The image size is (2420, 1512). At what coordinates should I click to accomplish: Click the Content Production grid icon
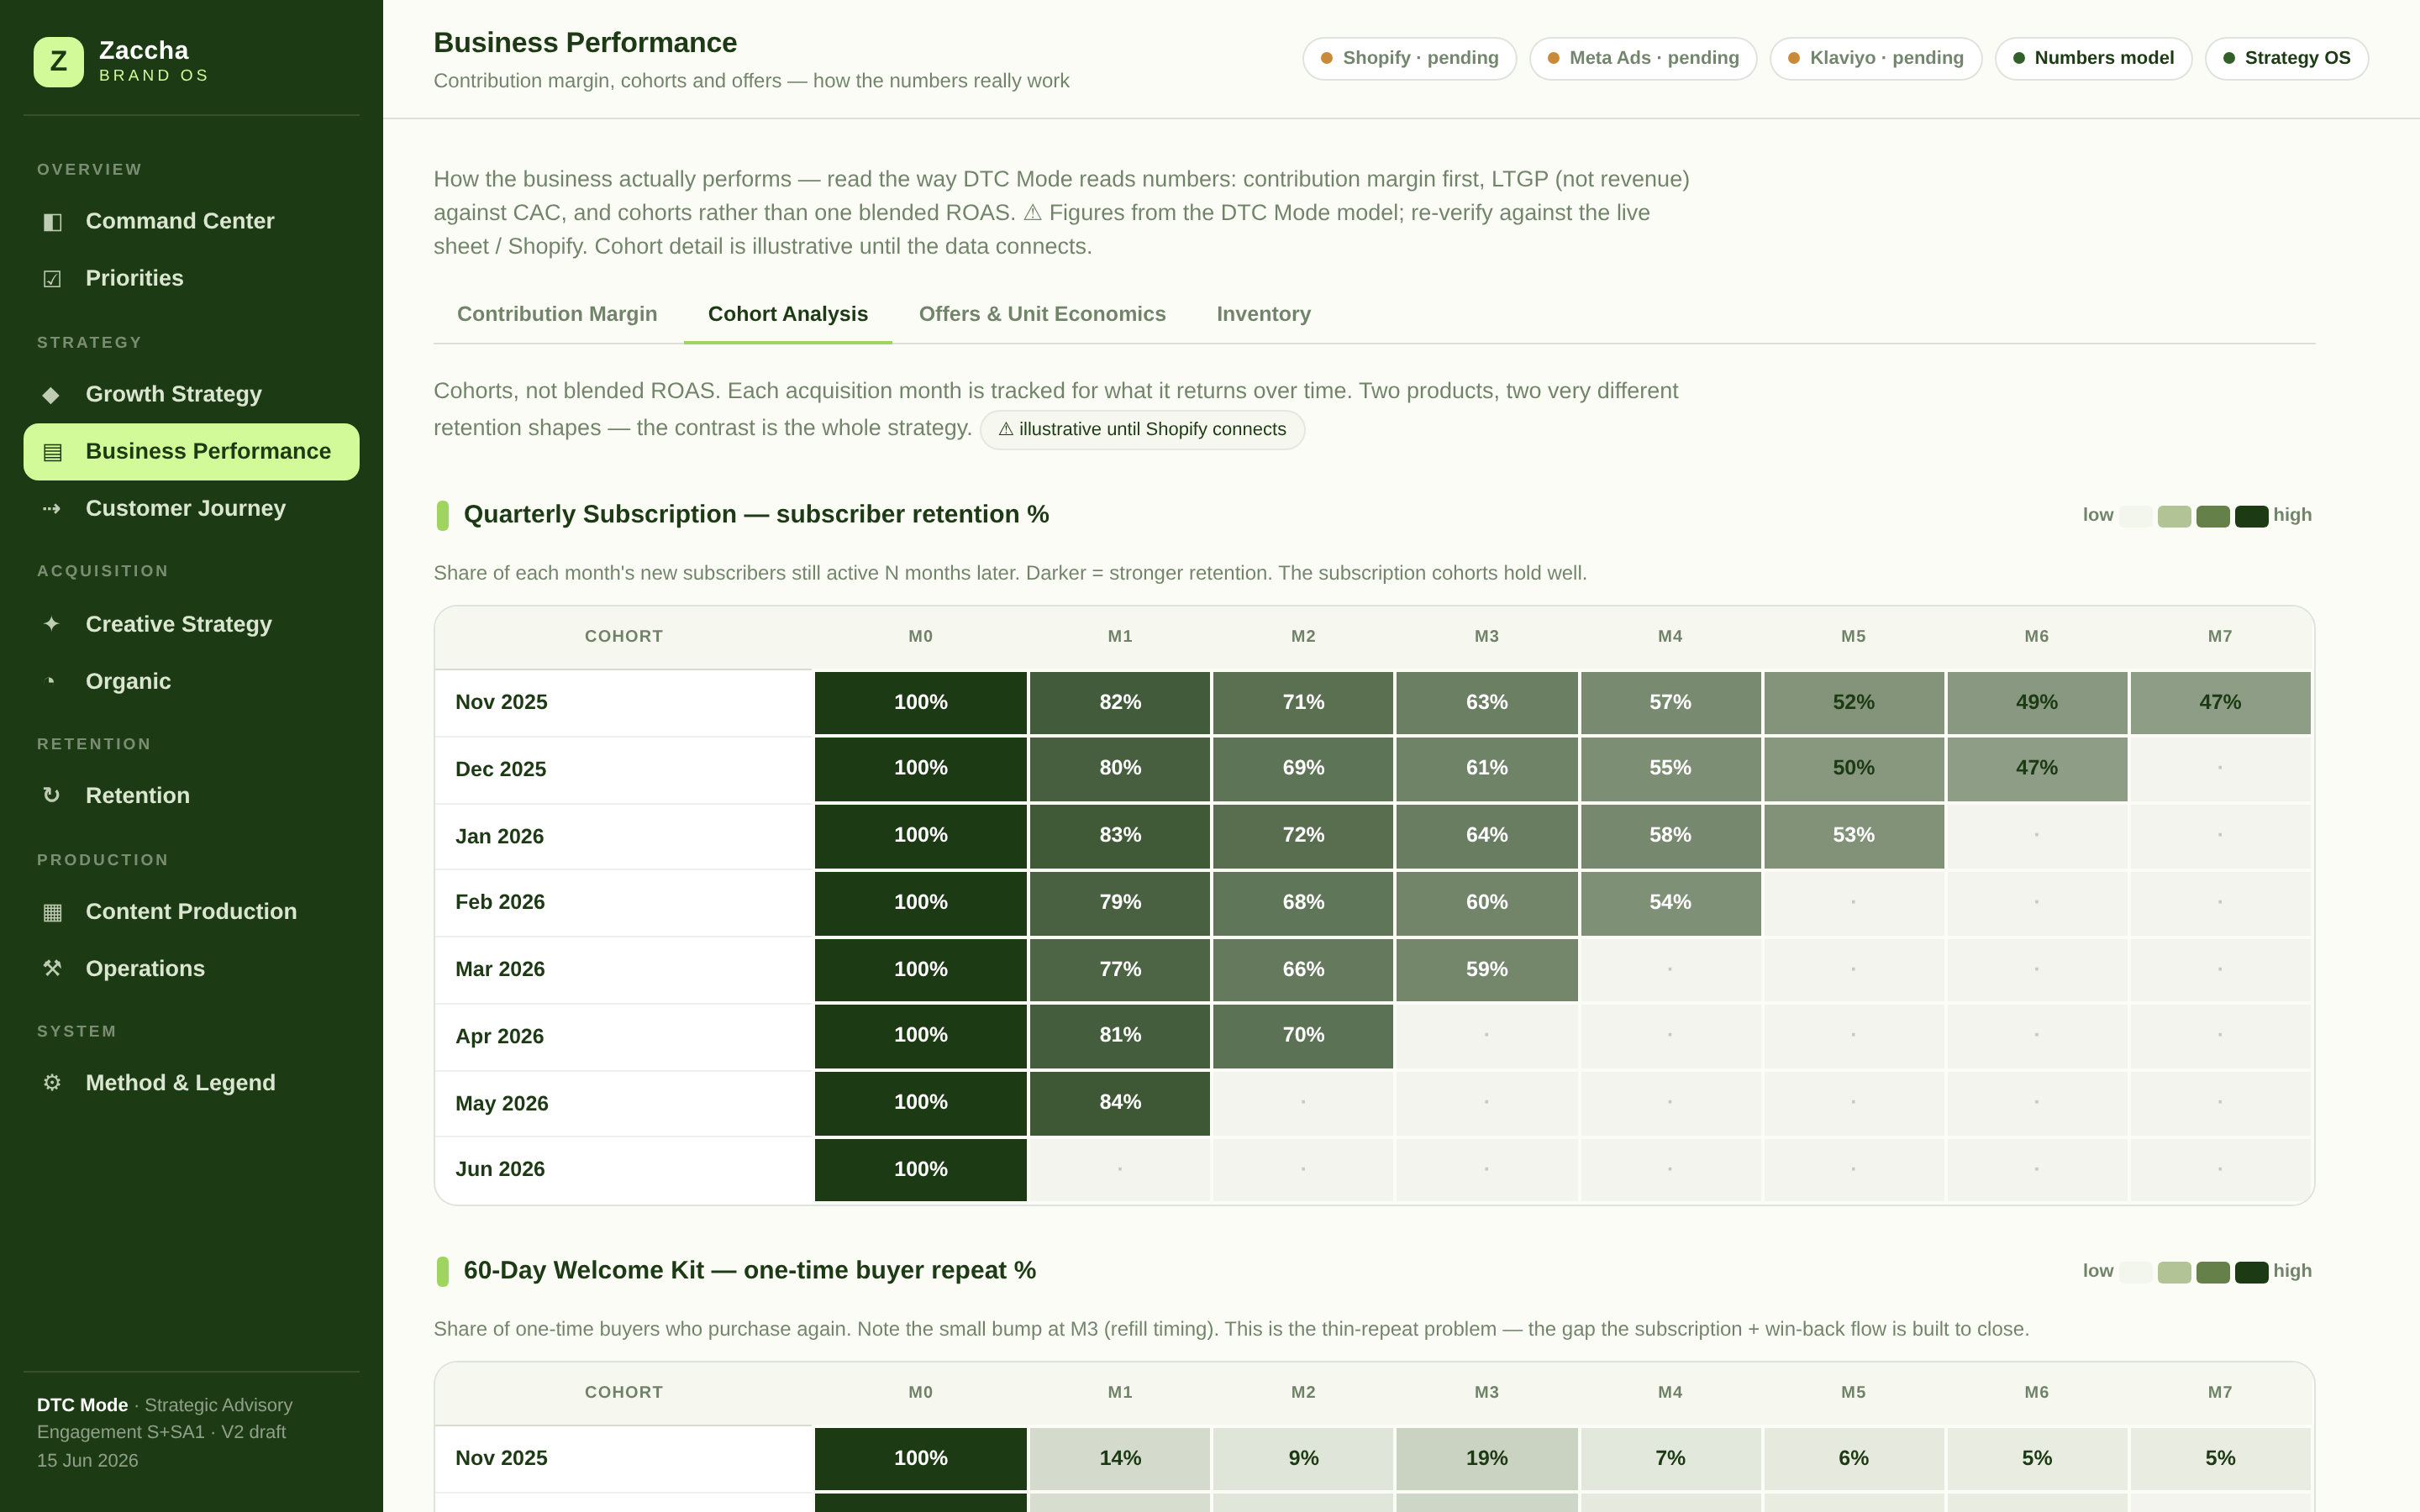click(x=52, y=912)
